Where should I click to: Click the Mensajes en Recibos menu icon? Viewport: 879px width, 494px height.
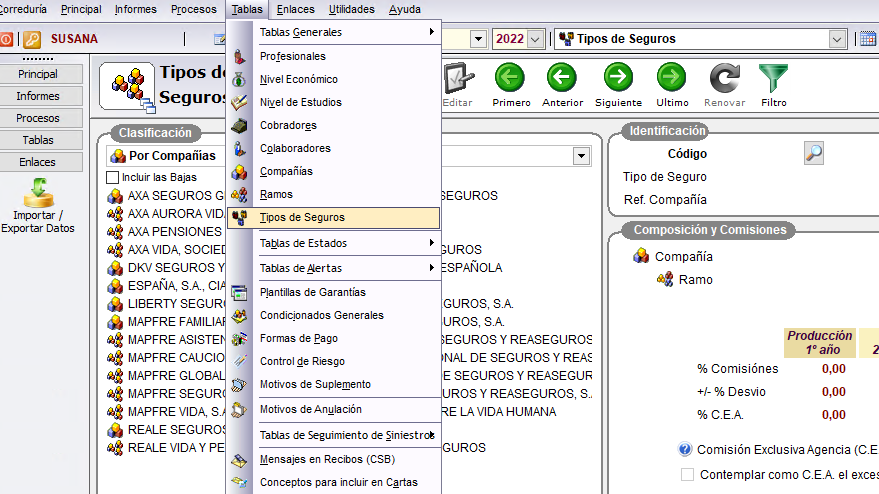pos(239,460)
